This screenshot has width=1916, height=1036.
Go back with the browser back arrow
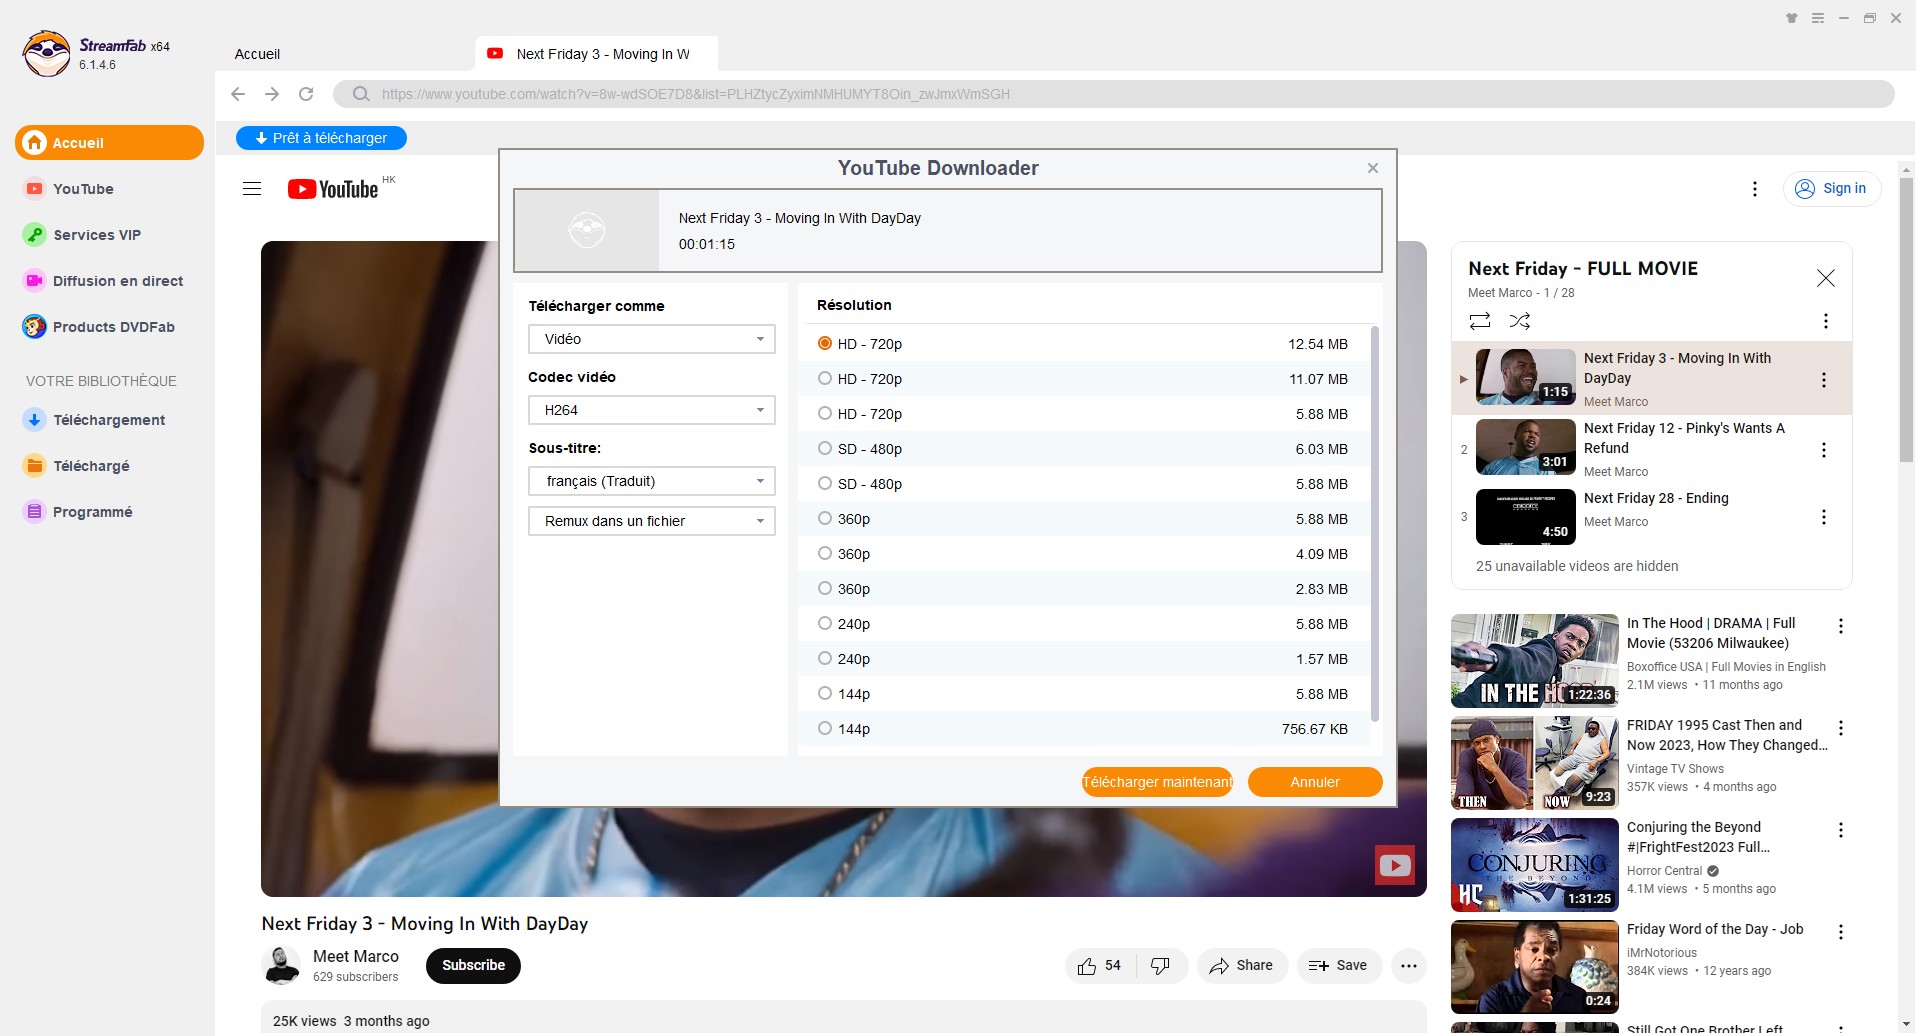[238, 94]
